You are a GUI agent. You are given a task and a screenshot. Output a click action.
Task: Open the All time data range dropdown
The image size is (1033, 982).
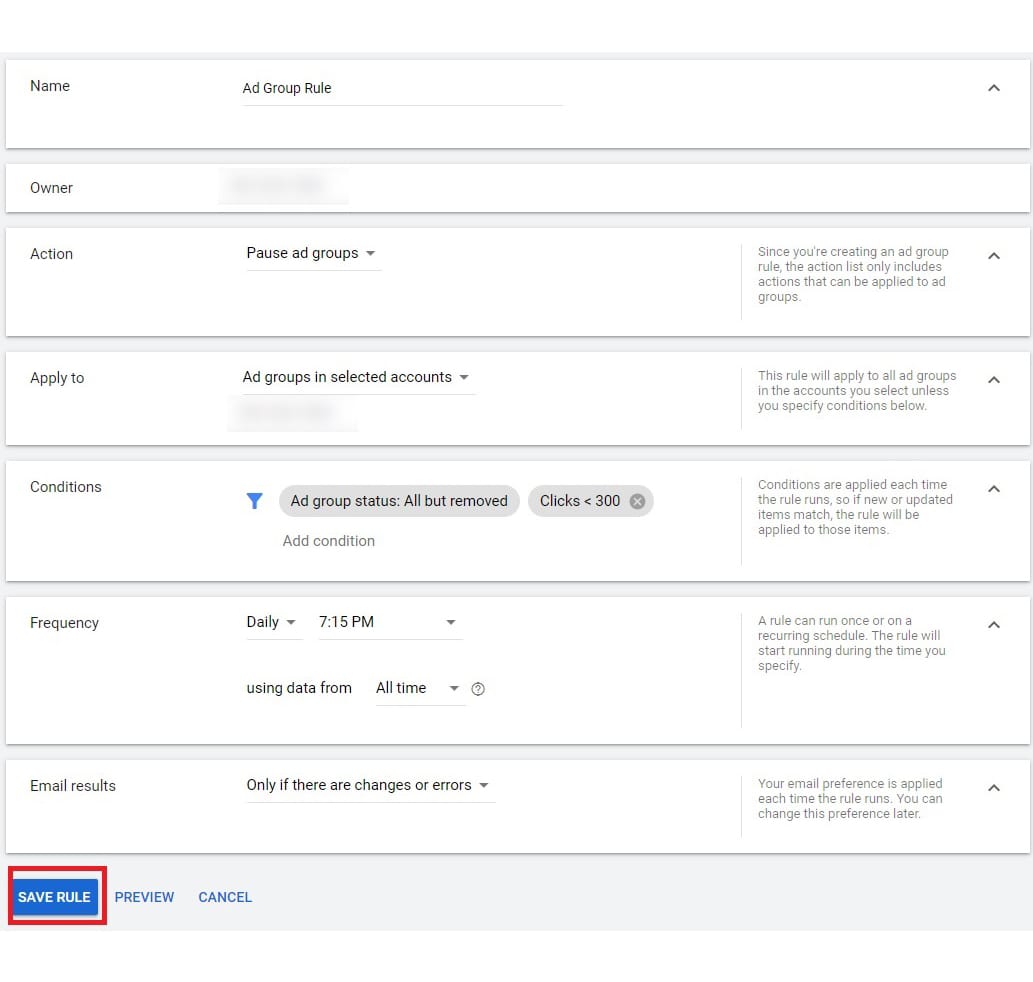(417, 688)
